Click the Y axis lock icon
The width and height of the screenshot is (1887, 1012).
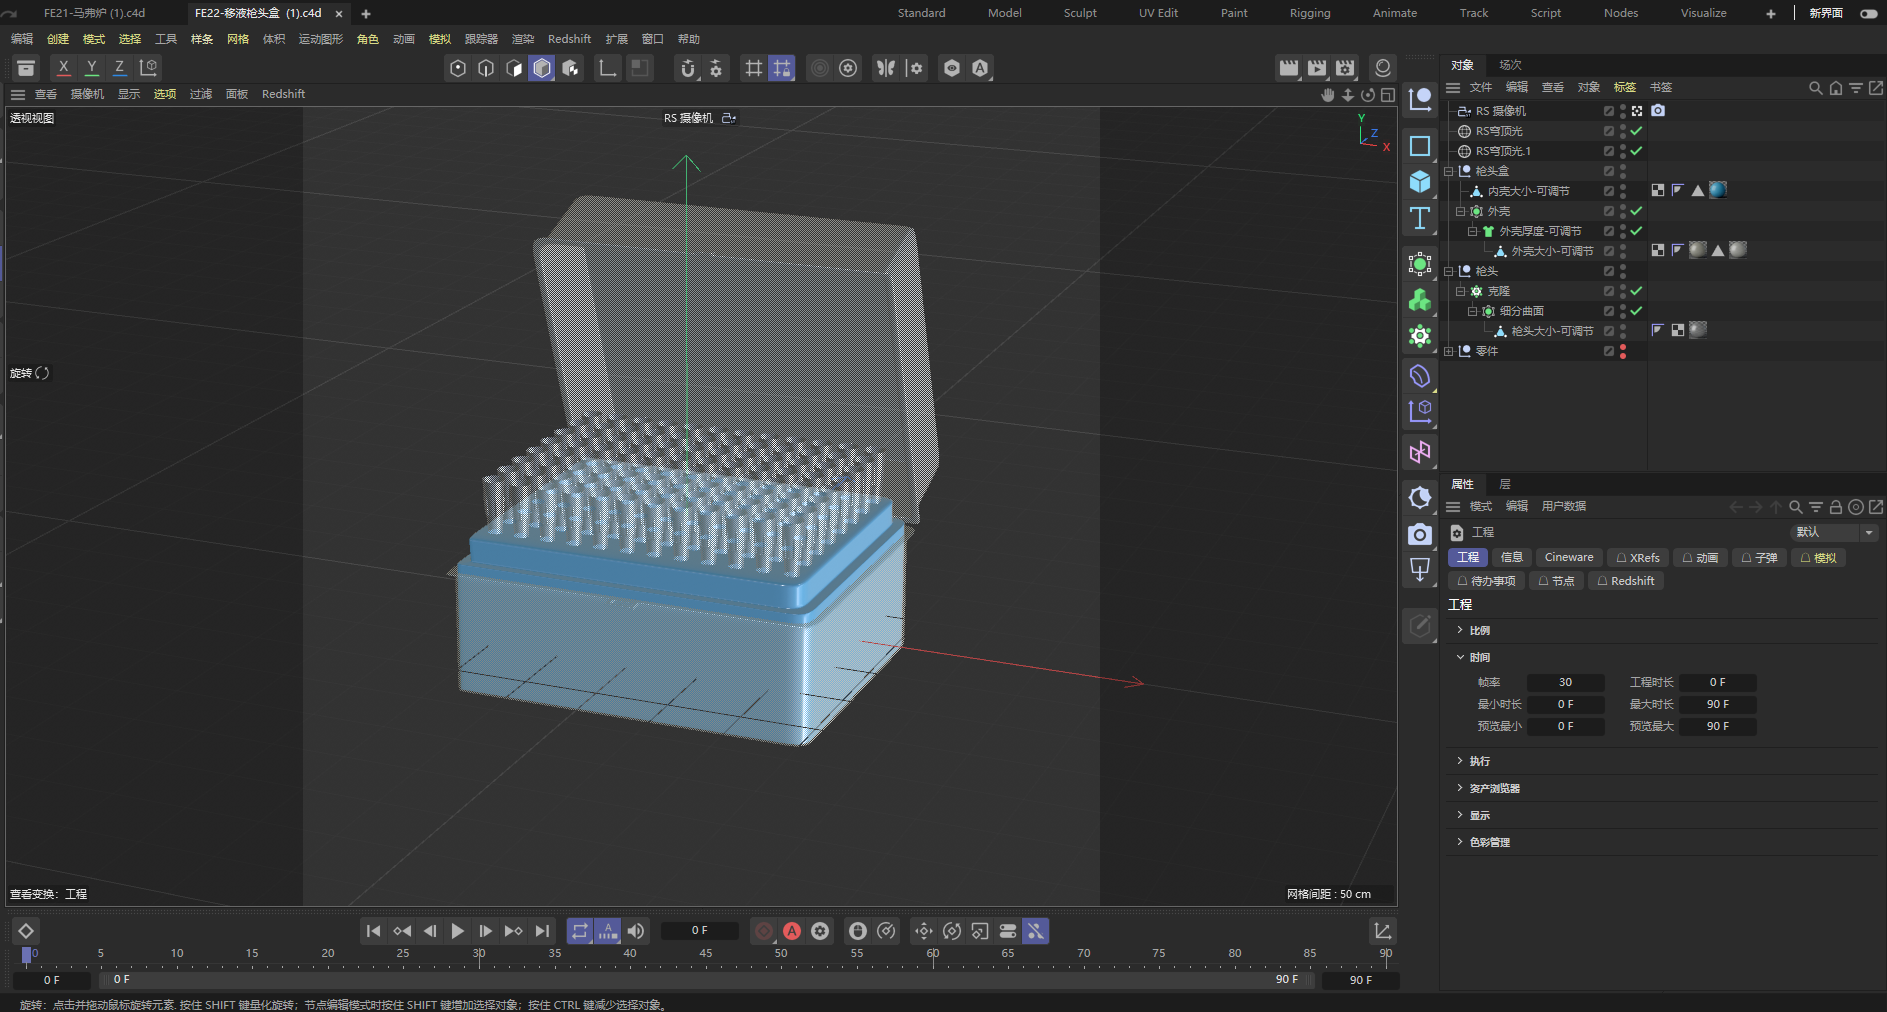point(92,67)
